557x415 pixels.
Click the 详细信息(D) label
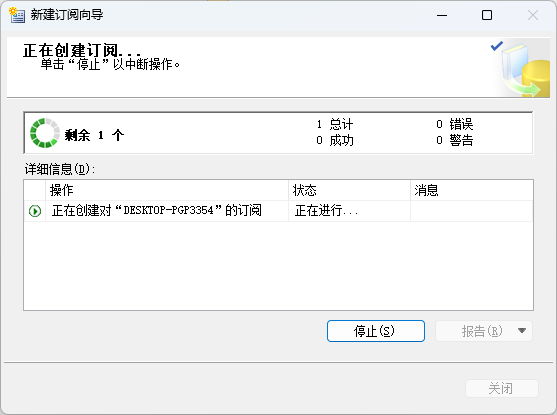[60, 169]
